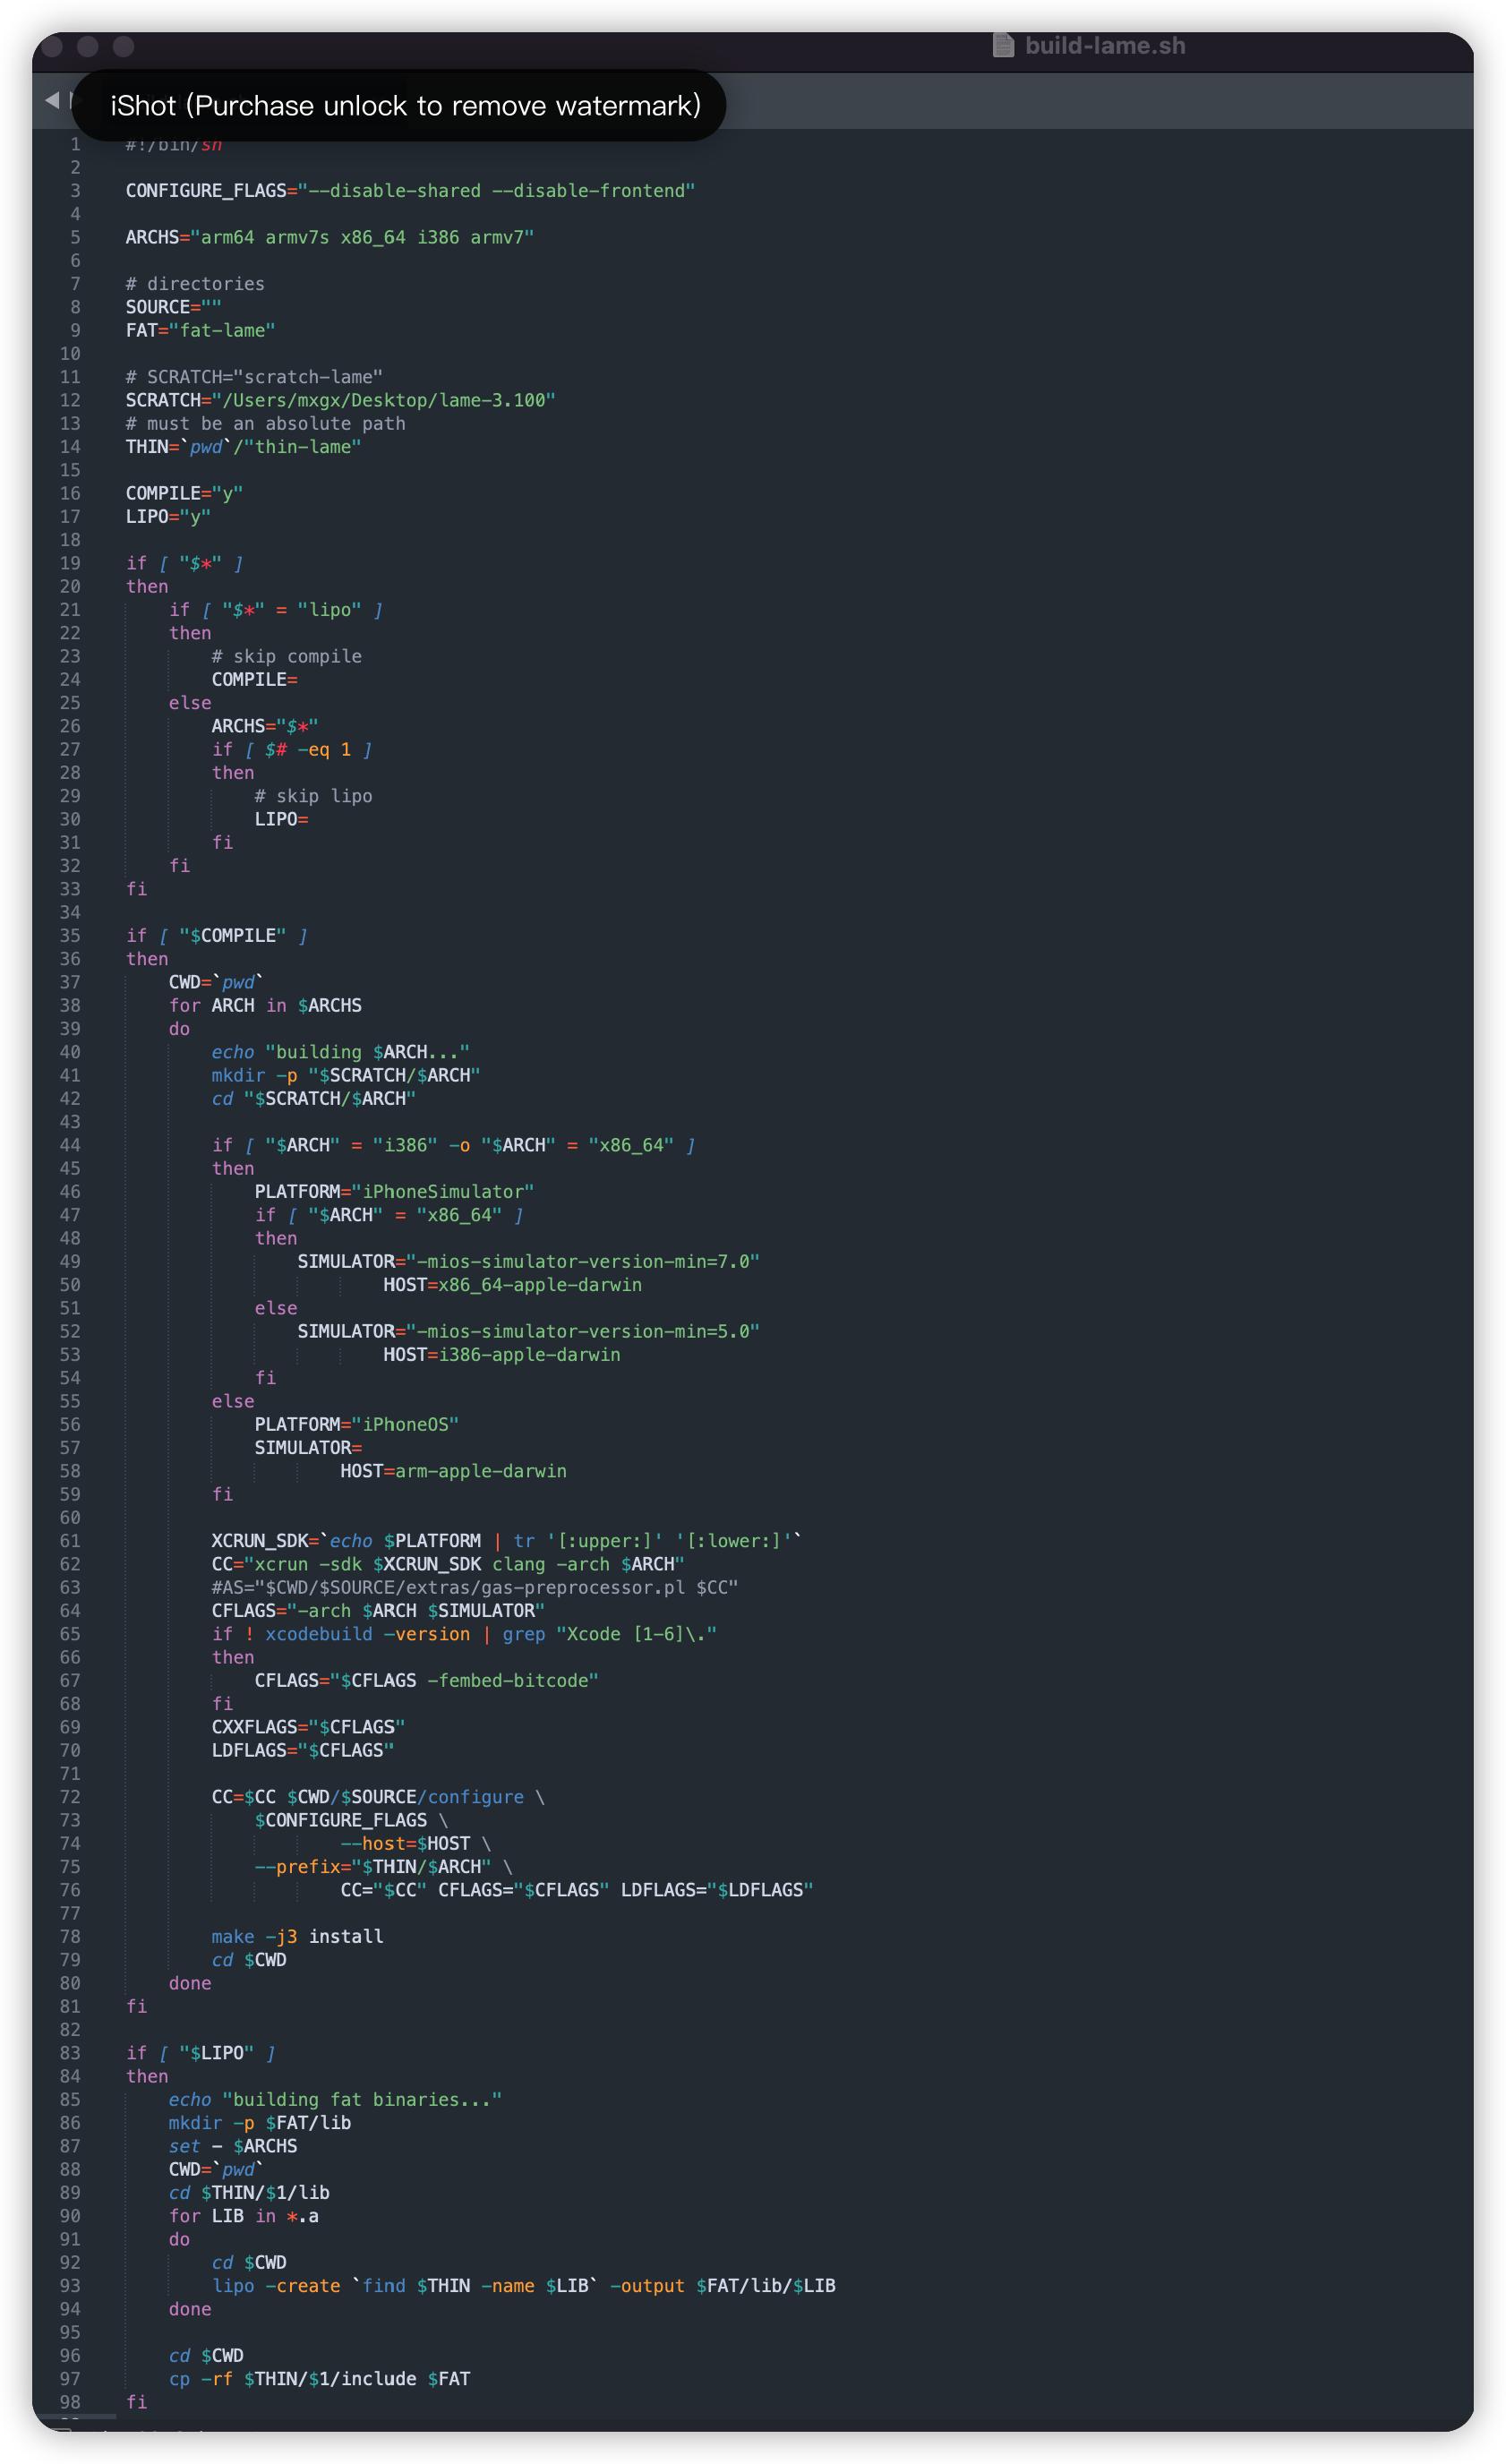
Task: Click the mkdir -p $FAT/lib line
Action: point(260,2123)
